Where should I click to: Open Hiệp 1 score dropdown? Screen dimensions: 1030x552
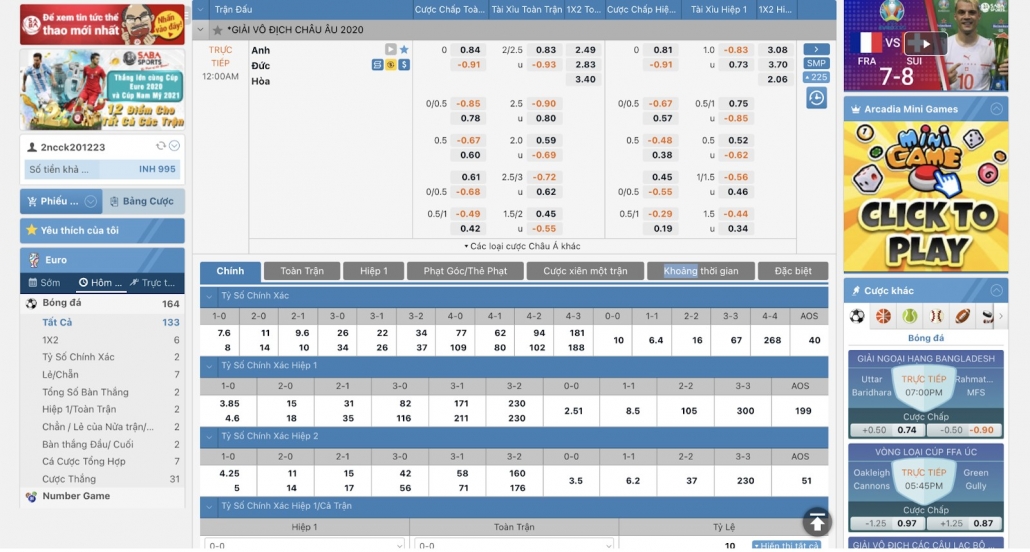point(304,544)
